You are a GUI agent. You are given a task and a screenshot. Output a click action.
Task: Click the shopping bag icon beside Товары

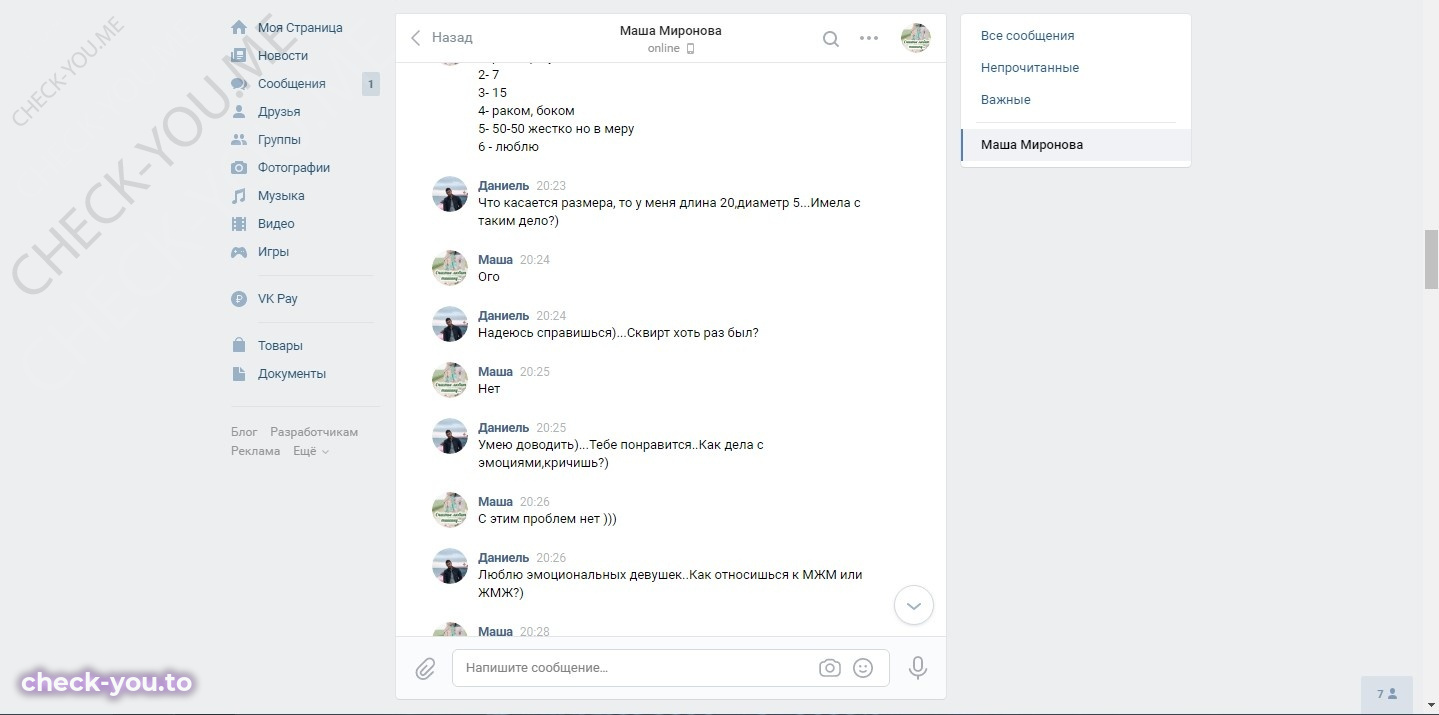coord(239,346)
